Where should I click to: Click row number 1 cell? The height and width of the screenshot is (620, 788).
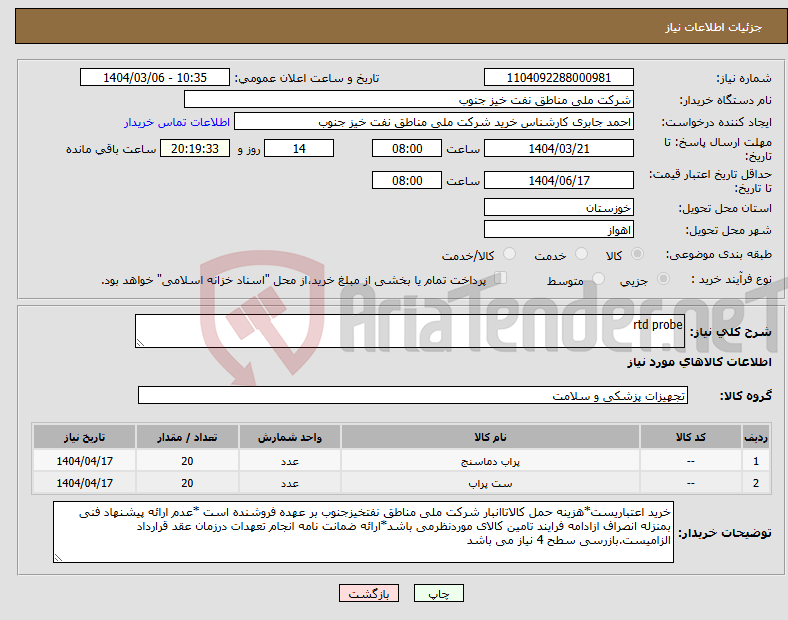coord(755,461)
